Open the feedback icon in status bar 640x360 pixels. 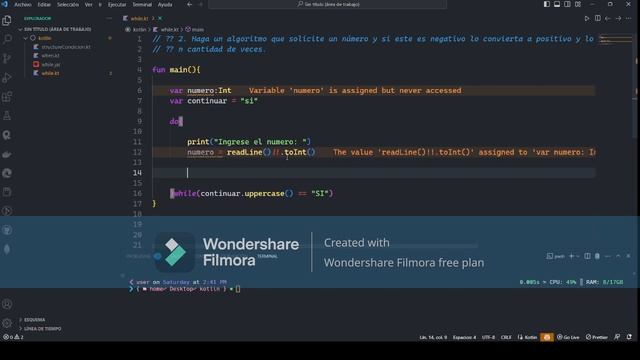pyautogui.click(x=617, y=337)
